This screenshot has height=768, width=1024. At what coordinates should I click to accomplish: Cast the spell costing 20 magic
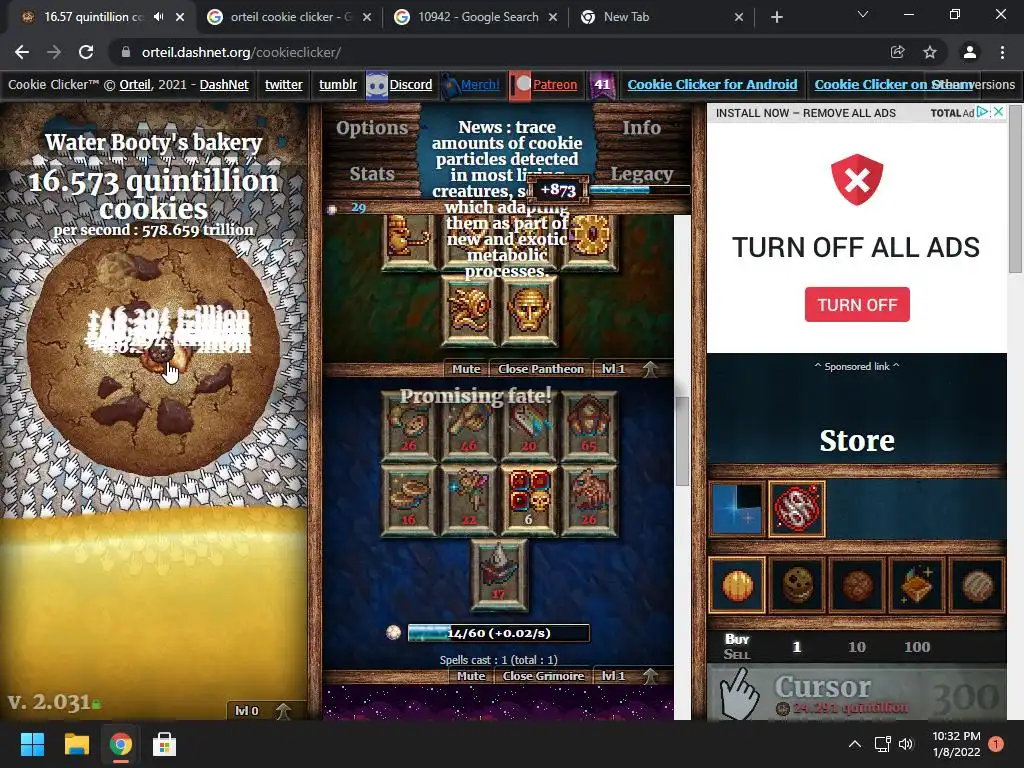tap(529, 426)
